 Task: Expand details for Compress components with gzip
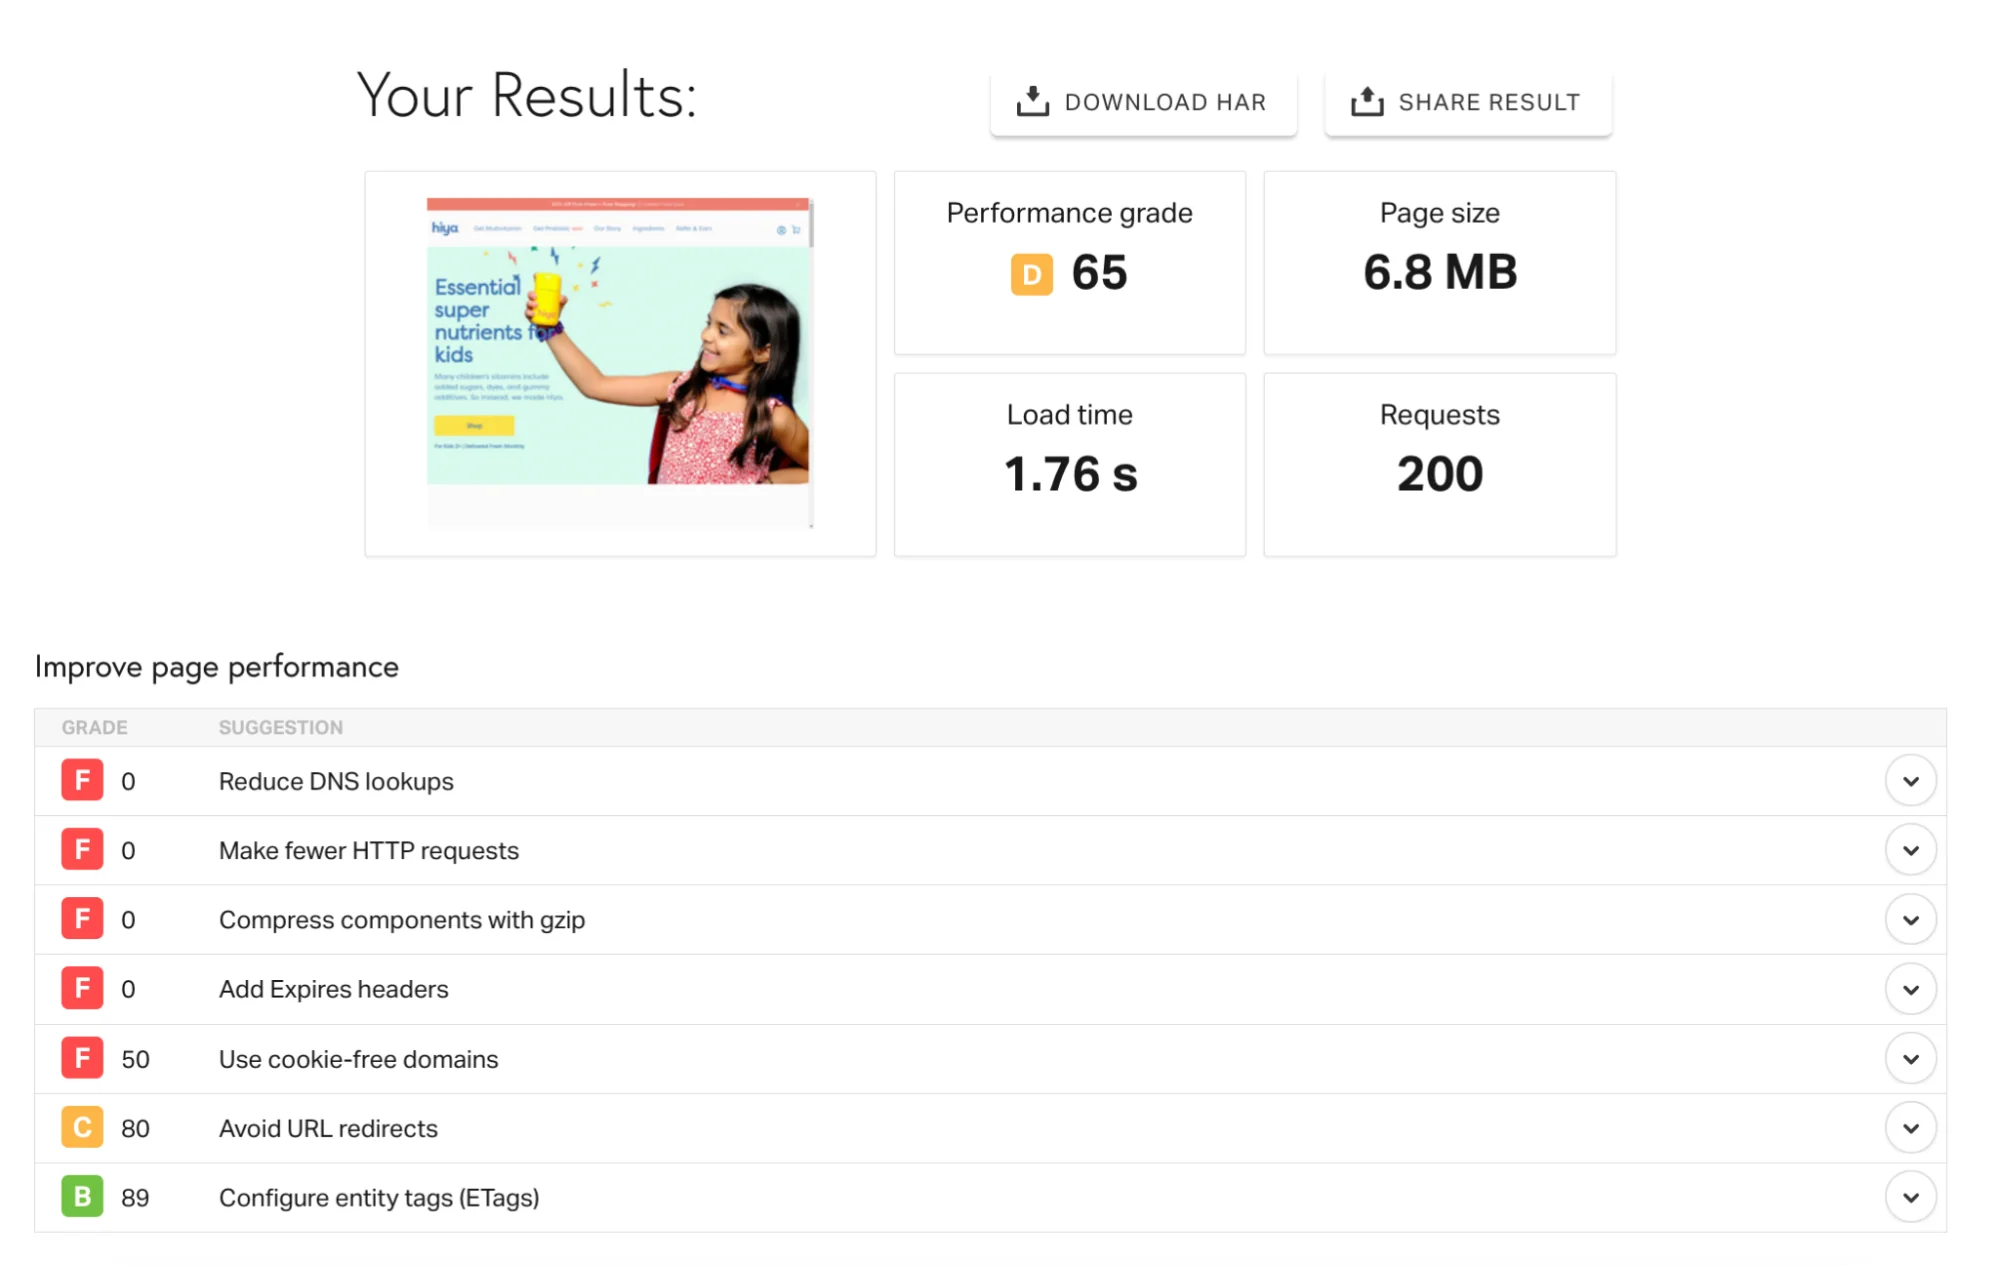coord(1911,919)
